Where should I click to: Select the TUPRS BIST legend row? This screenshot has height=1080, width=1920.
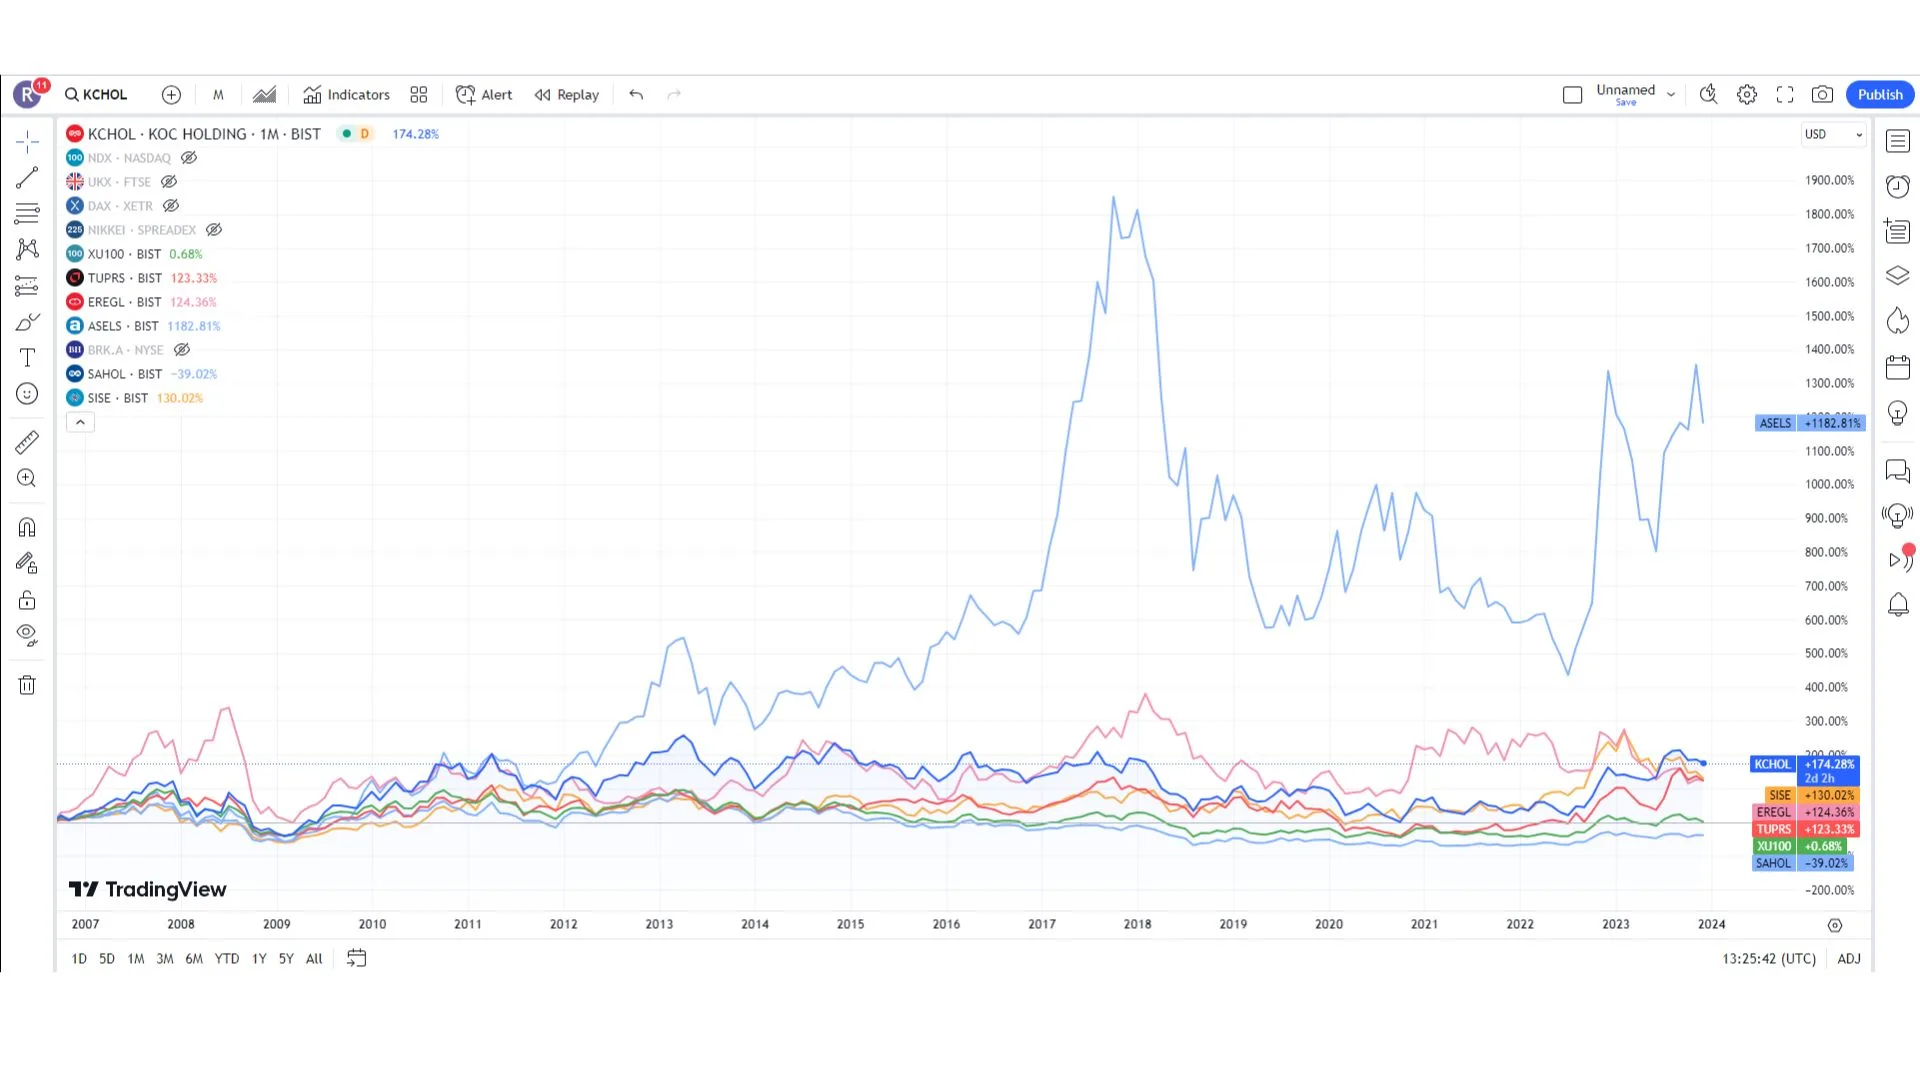tap(141, 278)
